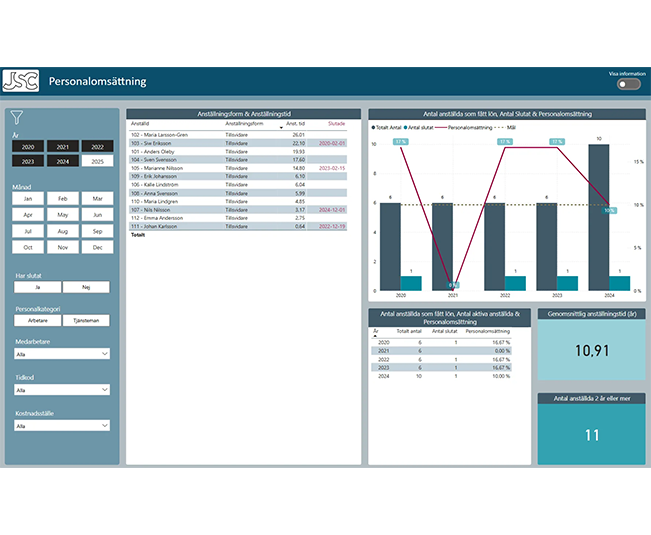Sort by Anställd column header

point(140,124)
